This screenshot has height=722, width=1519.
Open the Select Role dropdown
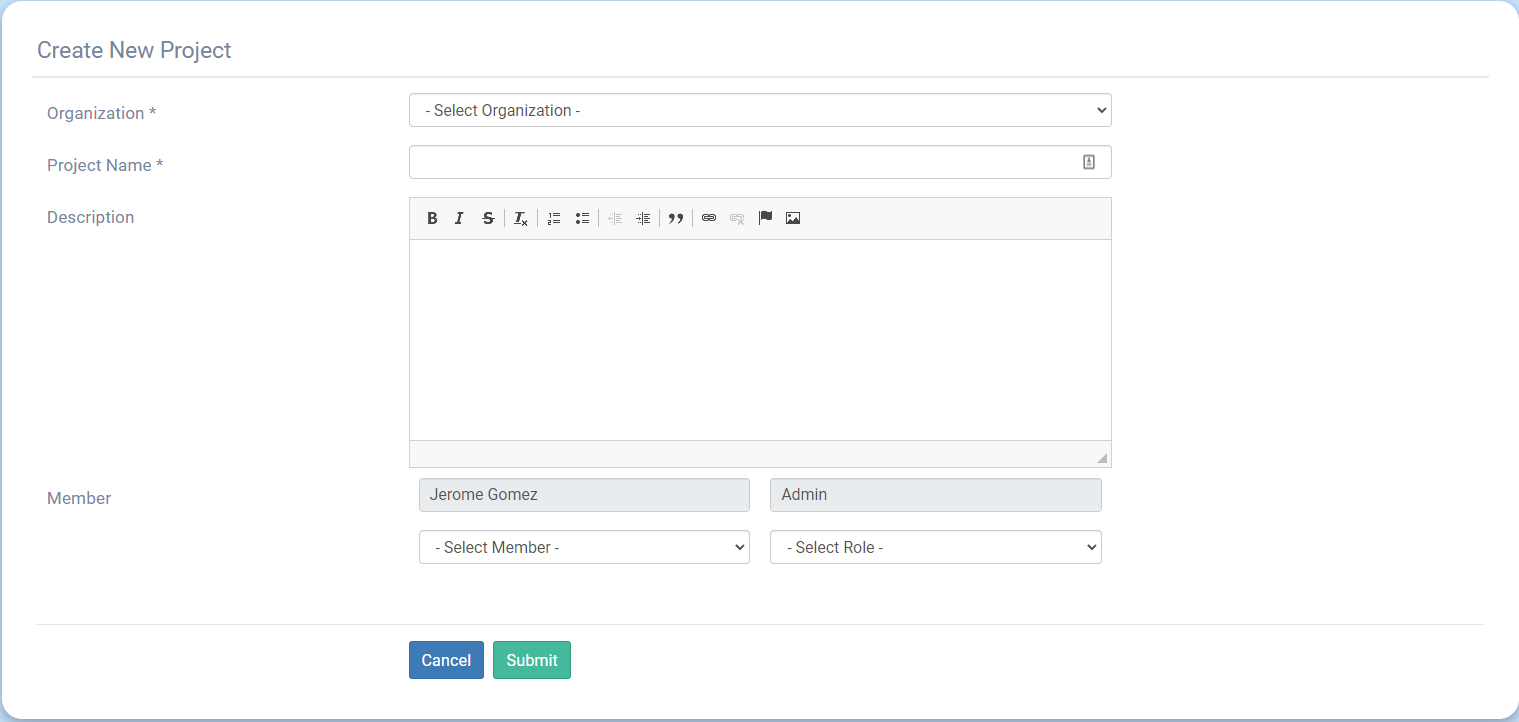(x=935, y=547)
